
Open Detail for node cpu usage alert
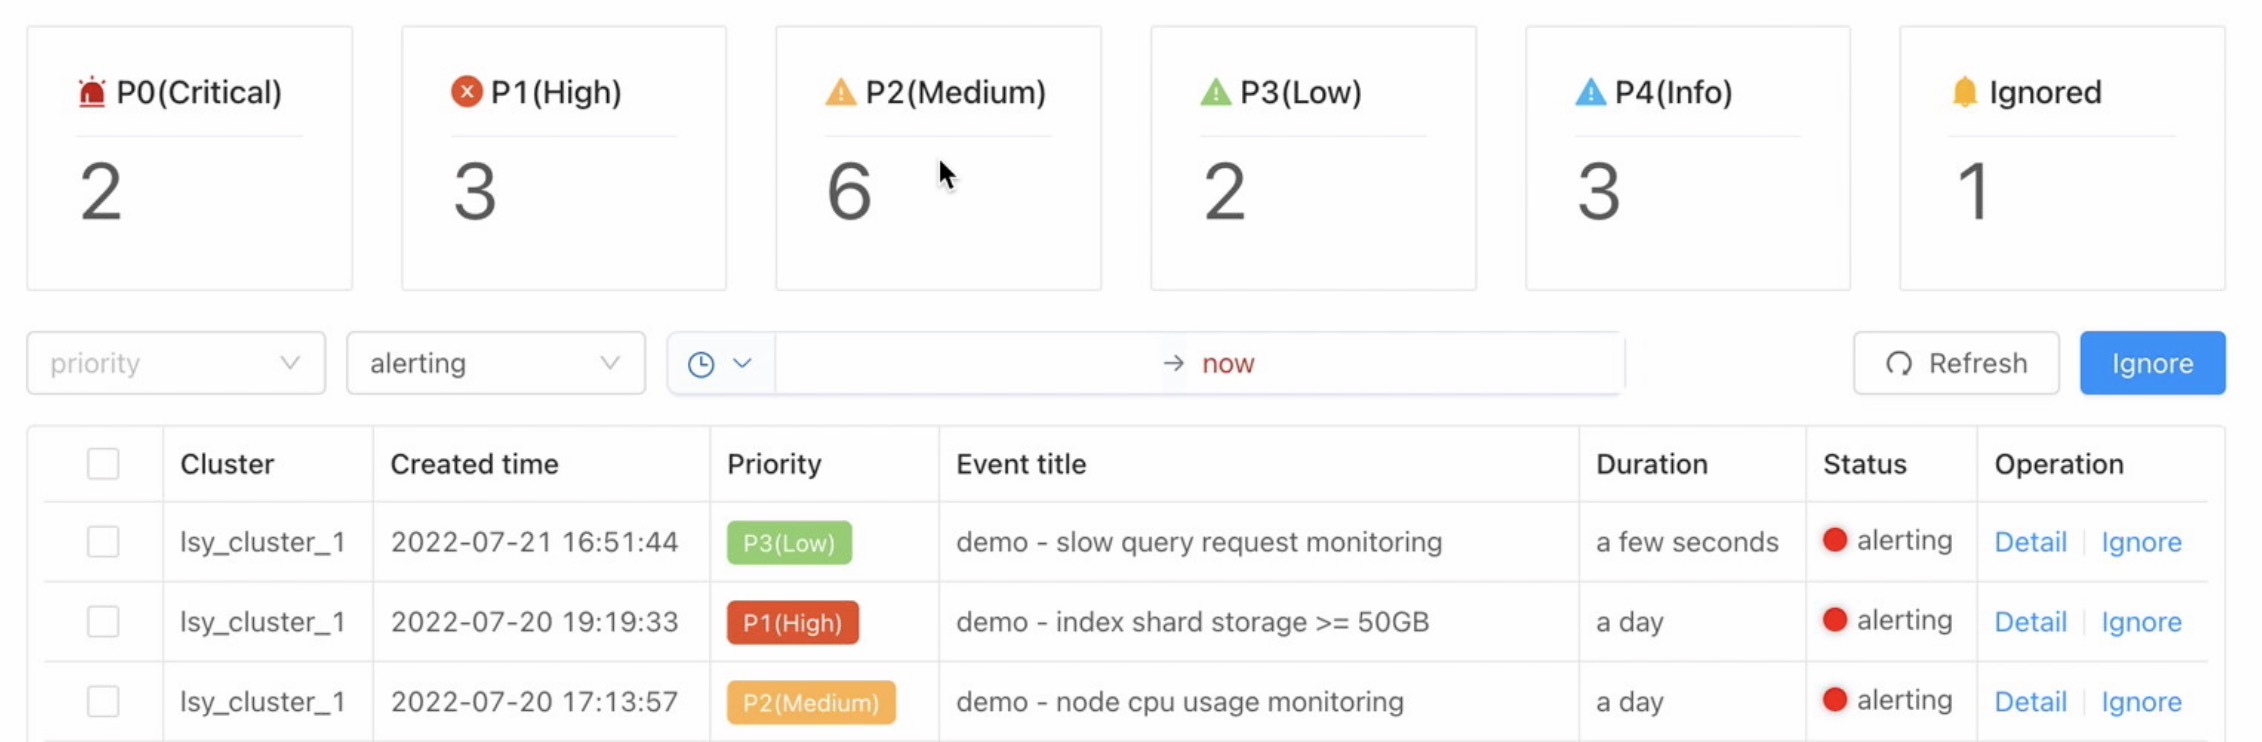click(2030, 702)
